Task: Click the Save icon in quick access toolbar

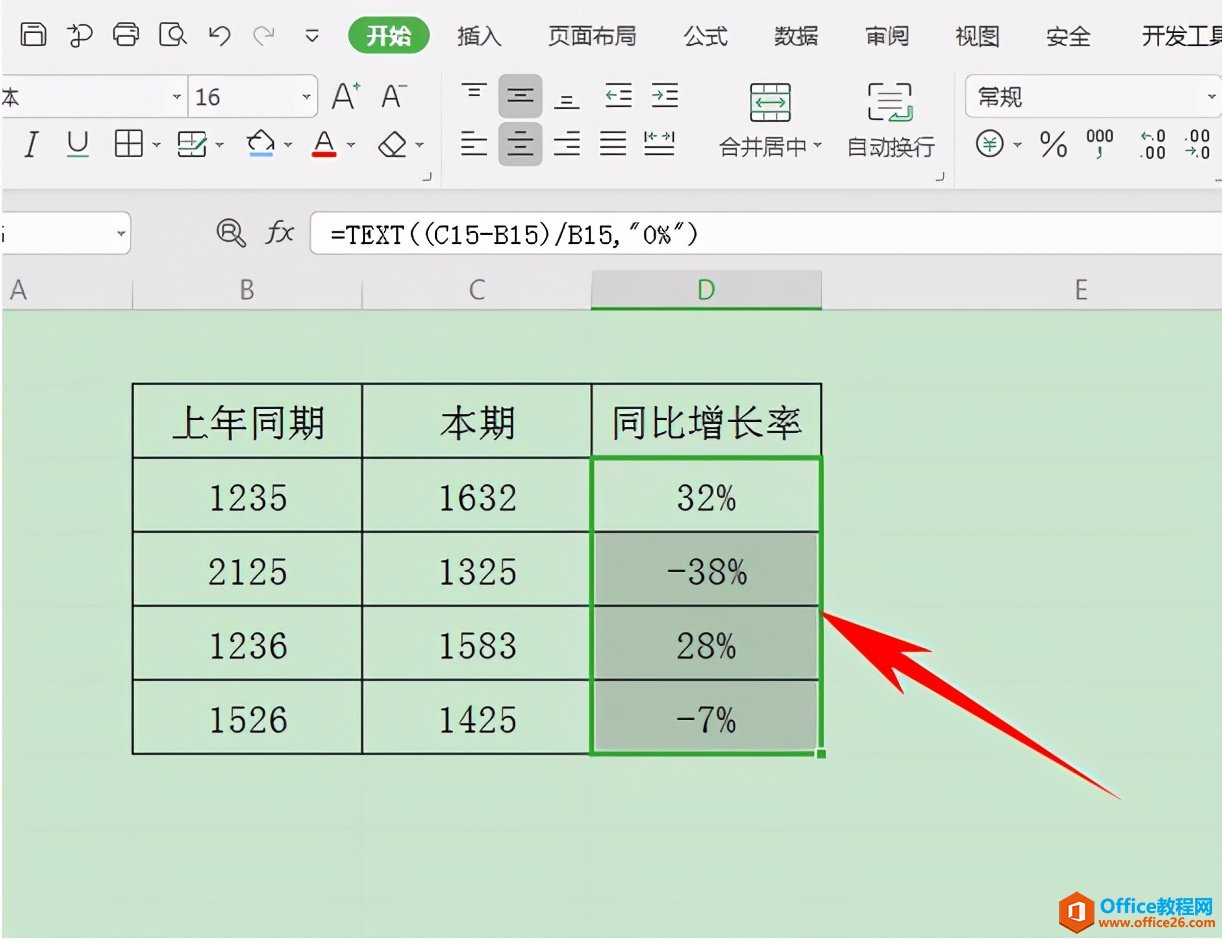Action: [x=33, y=35]
